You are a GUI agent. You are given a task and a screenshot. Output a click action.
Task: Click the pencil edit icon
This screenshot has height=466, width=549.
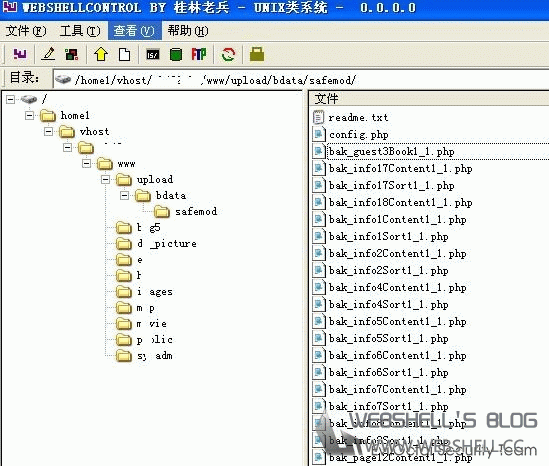[48, 55]
